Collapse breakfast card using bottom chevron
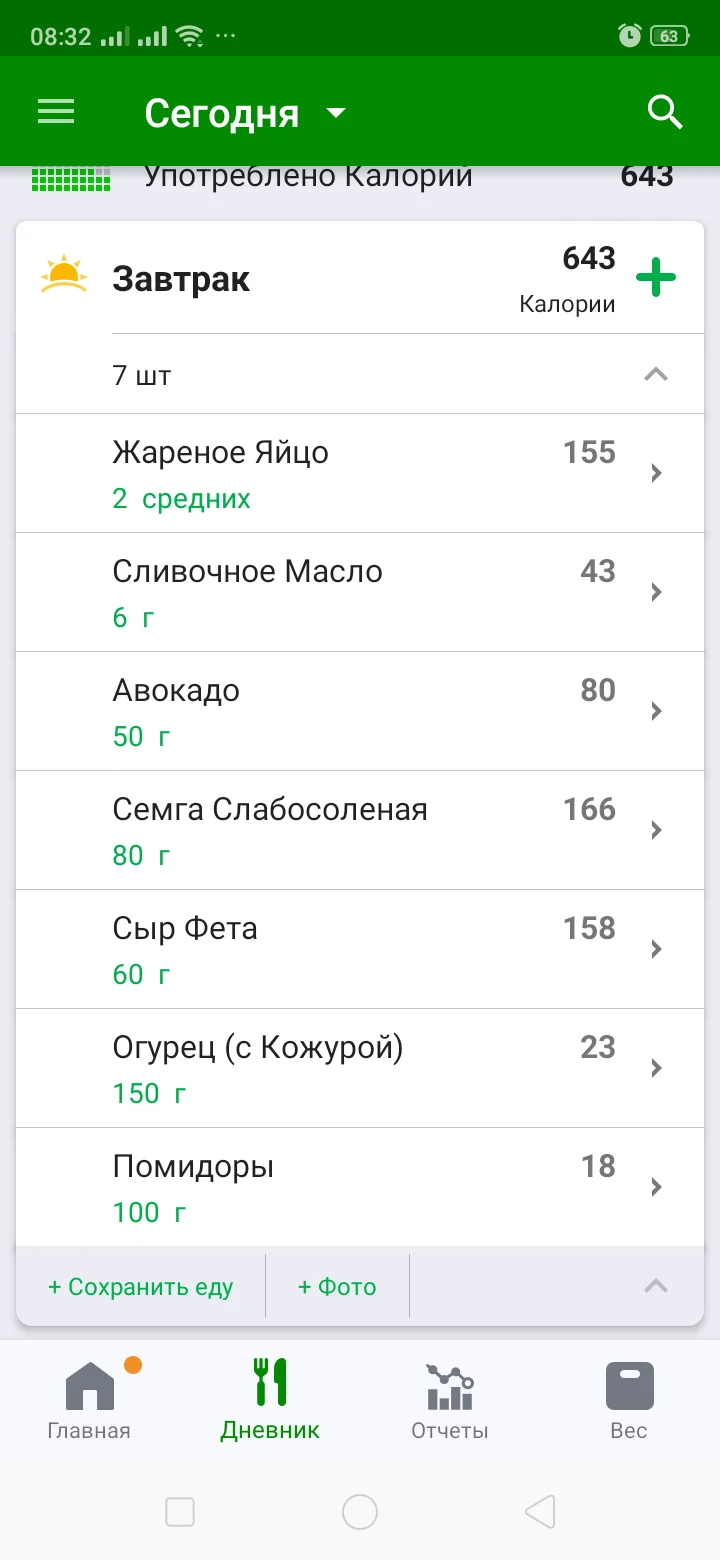This screenshot has height=1560, width=720. 655,1286
